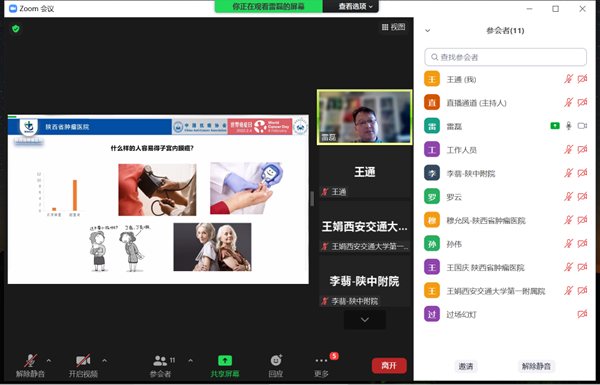
Task: Click camera-off icon for 工作人员
Action: tap(582, 150)
